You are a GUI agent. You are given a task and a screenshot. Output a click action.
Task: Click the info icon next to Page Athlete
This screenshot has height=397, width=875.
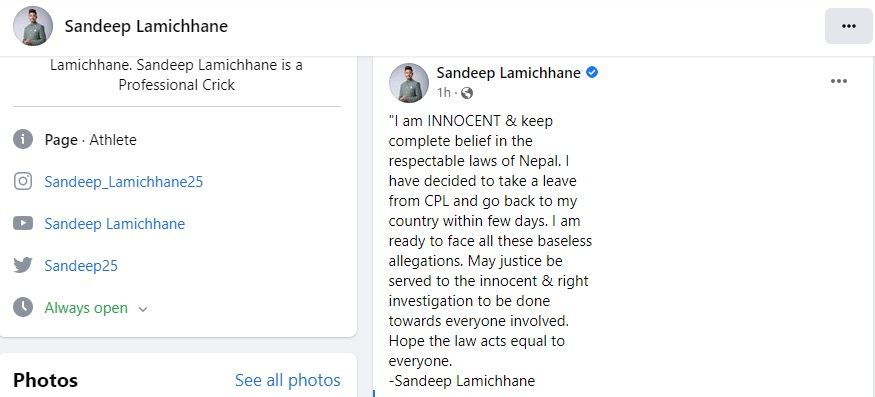click(23, 140)
